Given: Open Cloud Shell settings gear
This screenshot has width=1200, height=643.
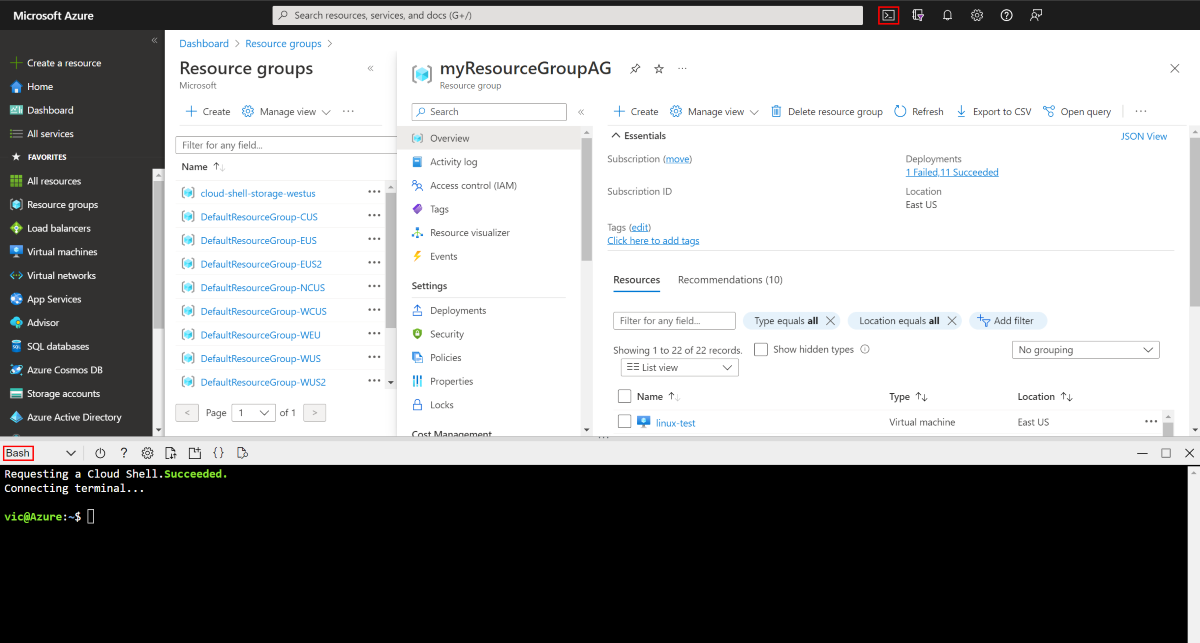Looking at the screenshot, I should tap(147, 453).
